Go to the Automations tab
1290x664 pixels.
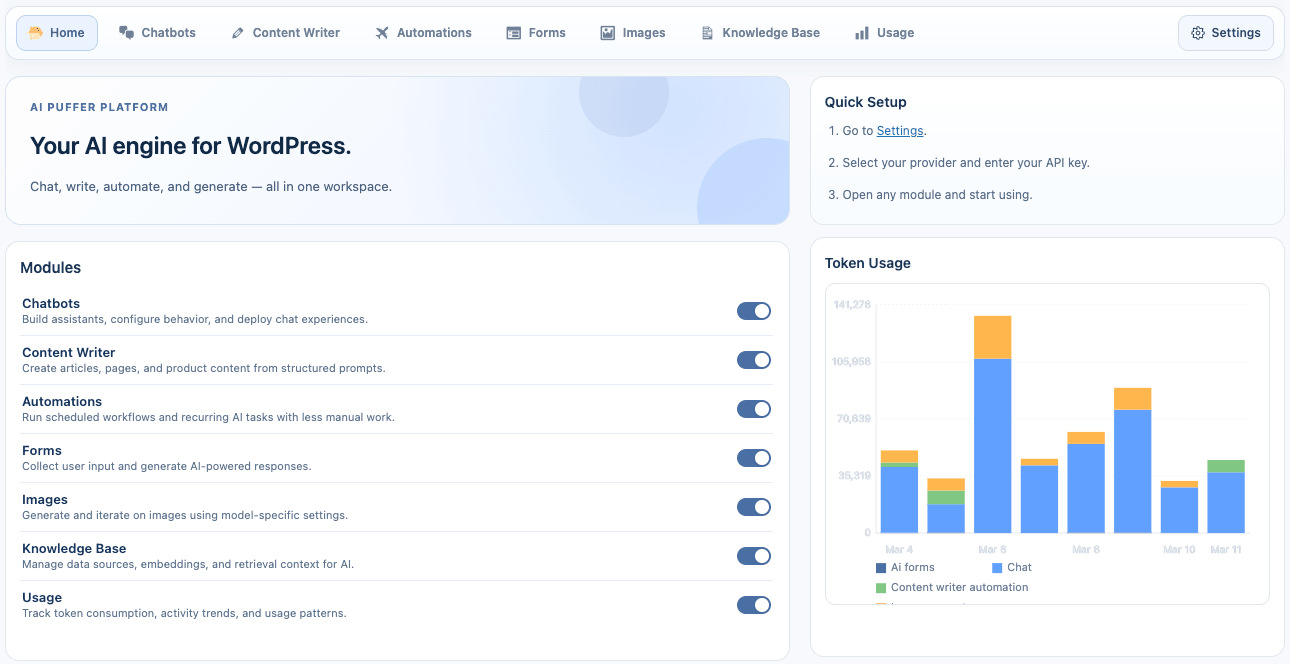pos(424,33)
